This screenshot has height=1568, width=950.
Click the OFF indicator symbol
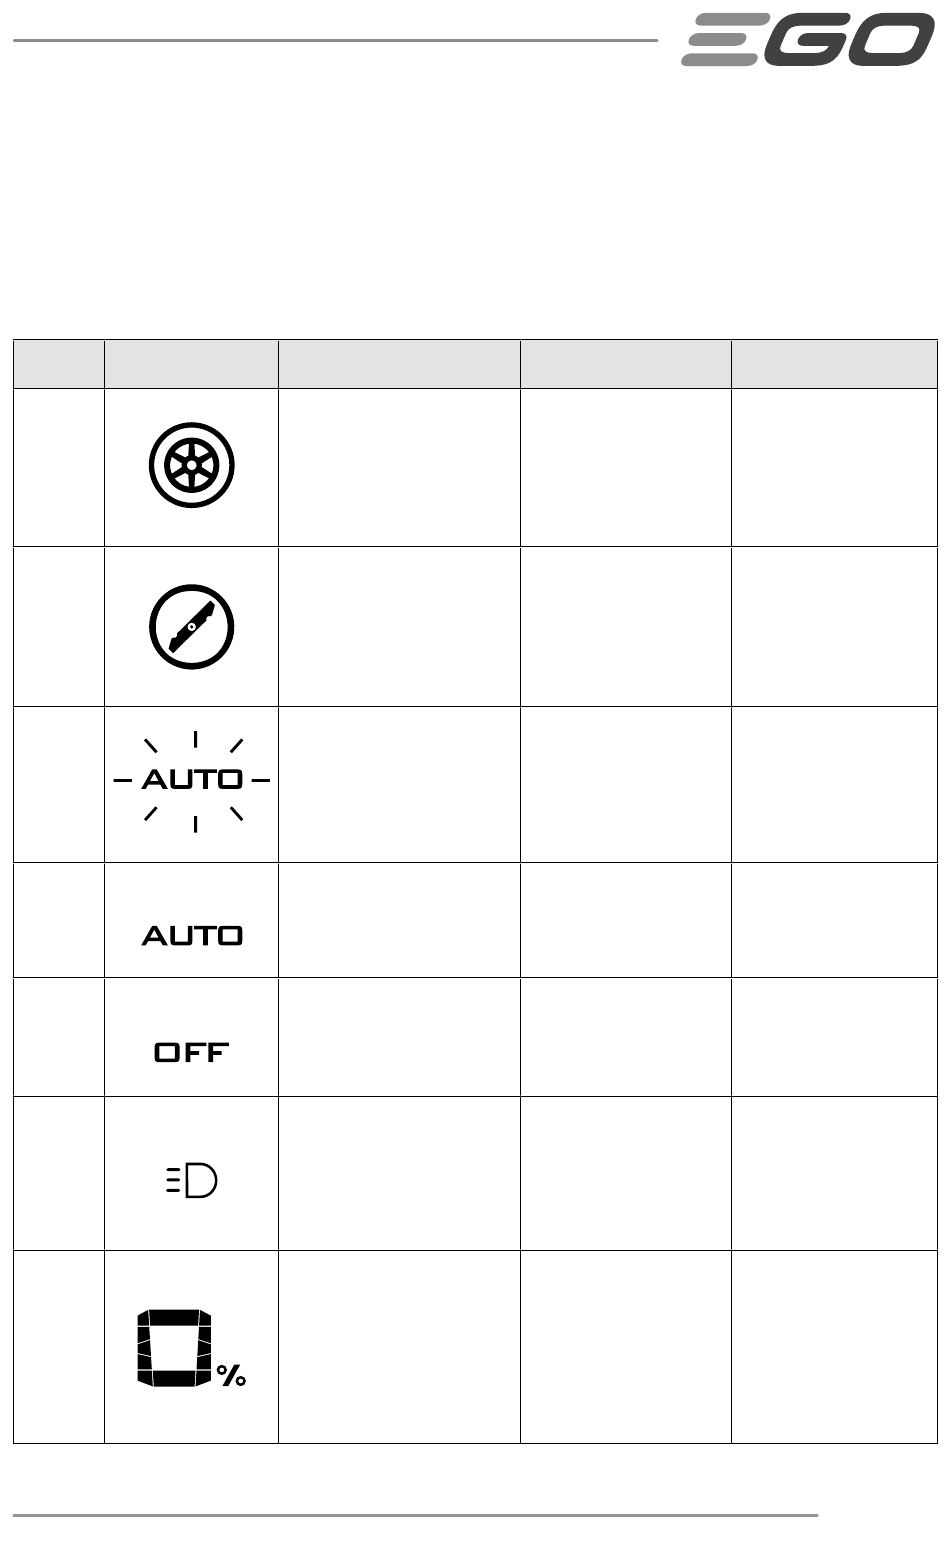click(x=192, y=1052)
